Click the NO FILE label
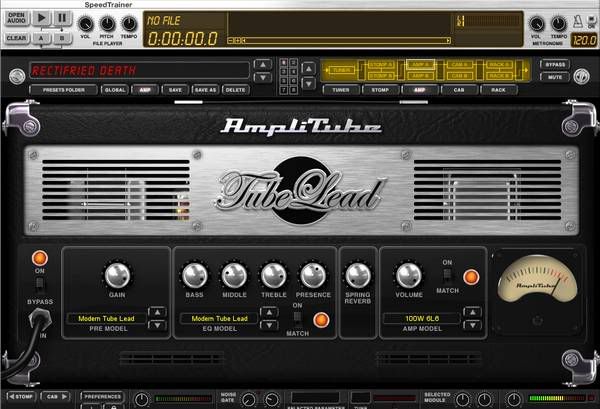The image size is (600, 409). click(x=163, y=21)
